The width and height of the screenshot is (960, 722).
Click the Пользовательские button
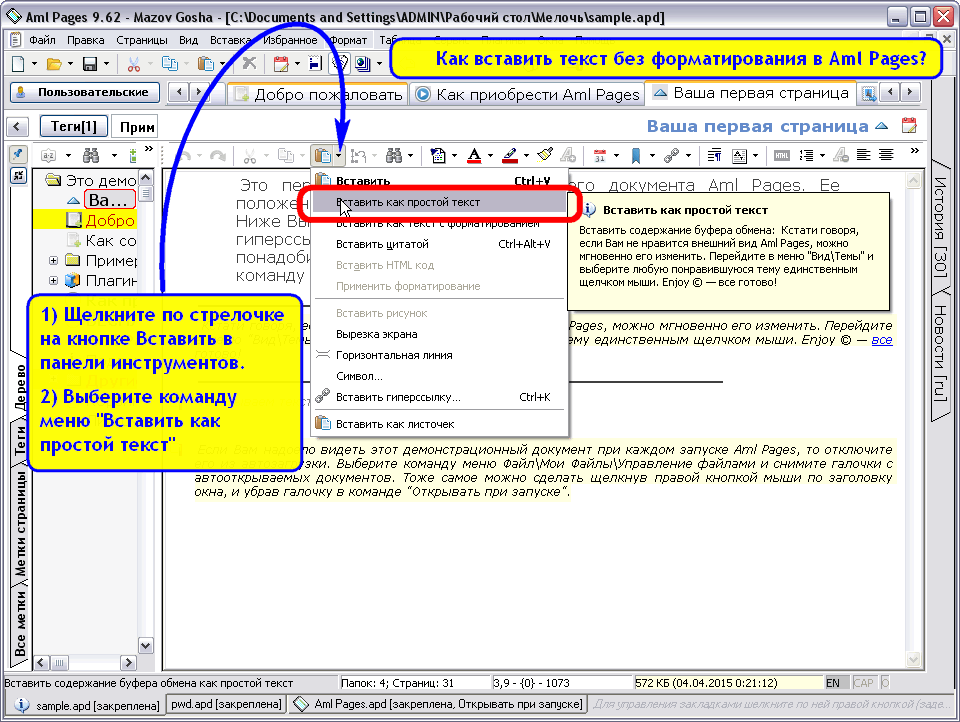click(x=84, y=92)
